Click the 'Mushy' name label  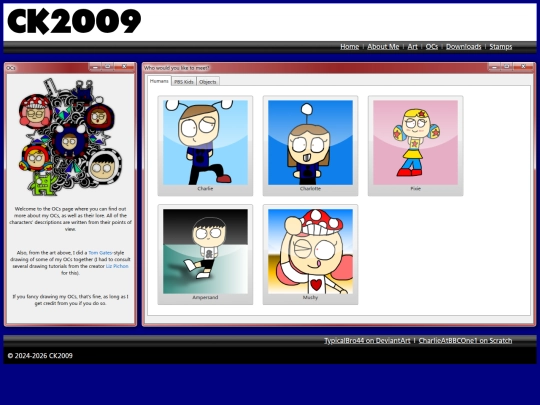[310, 297]
